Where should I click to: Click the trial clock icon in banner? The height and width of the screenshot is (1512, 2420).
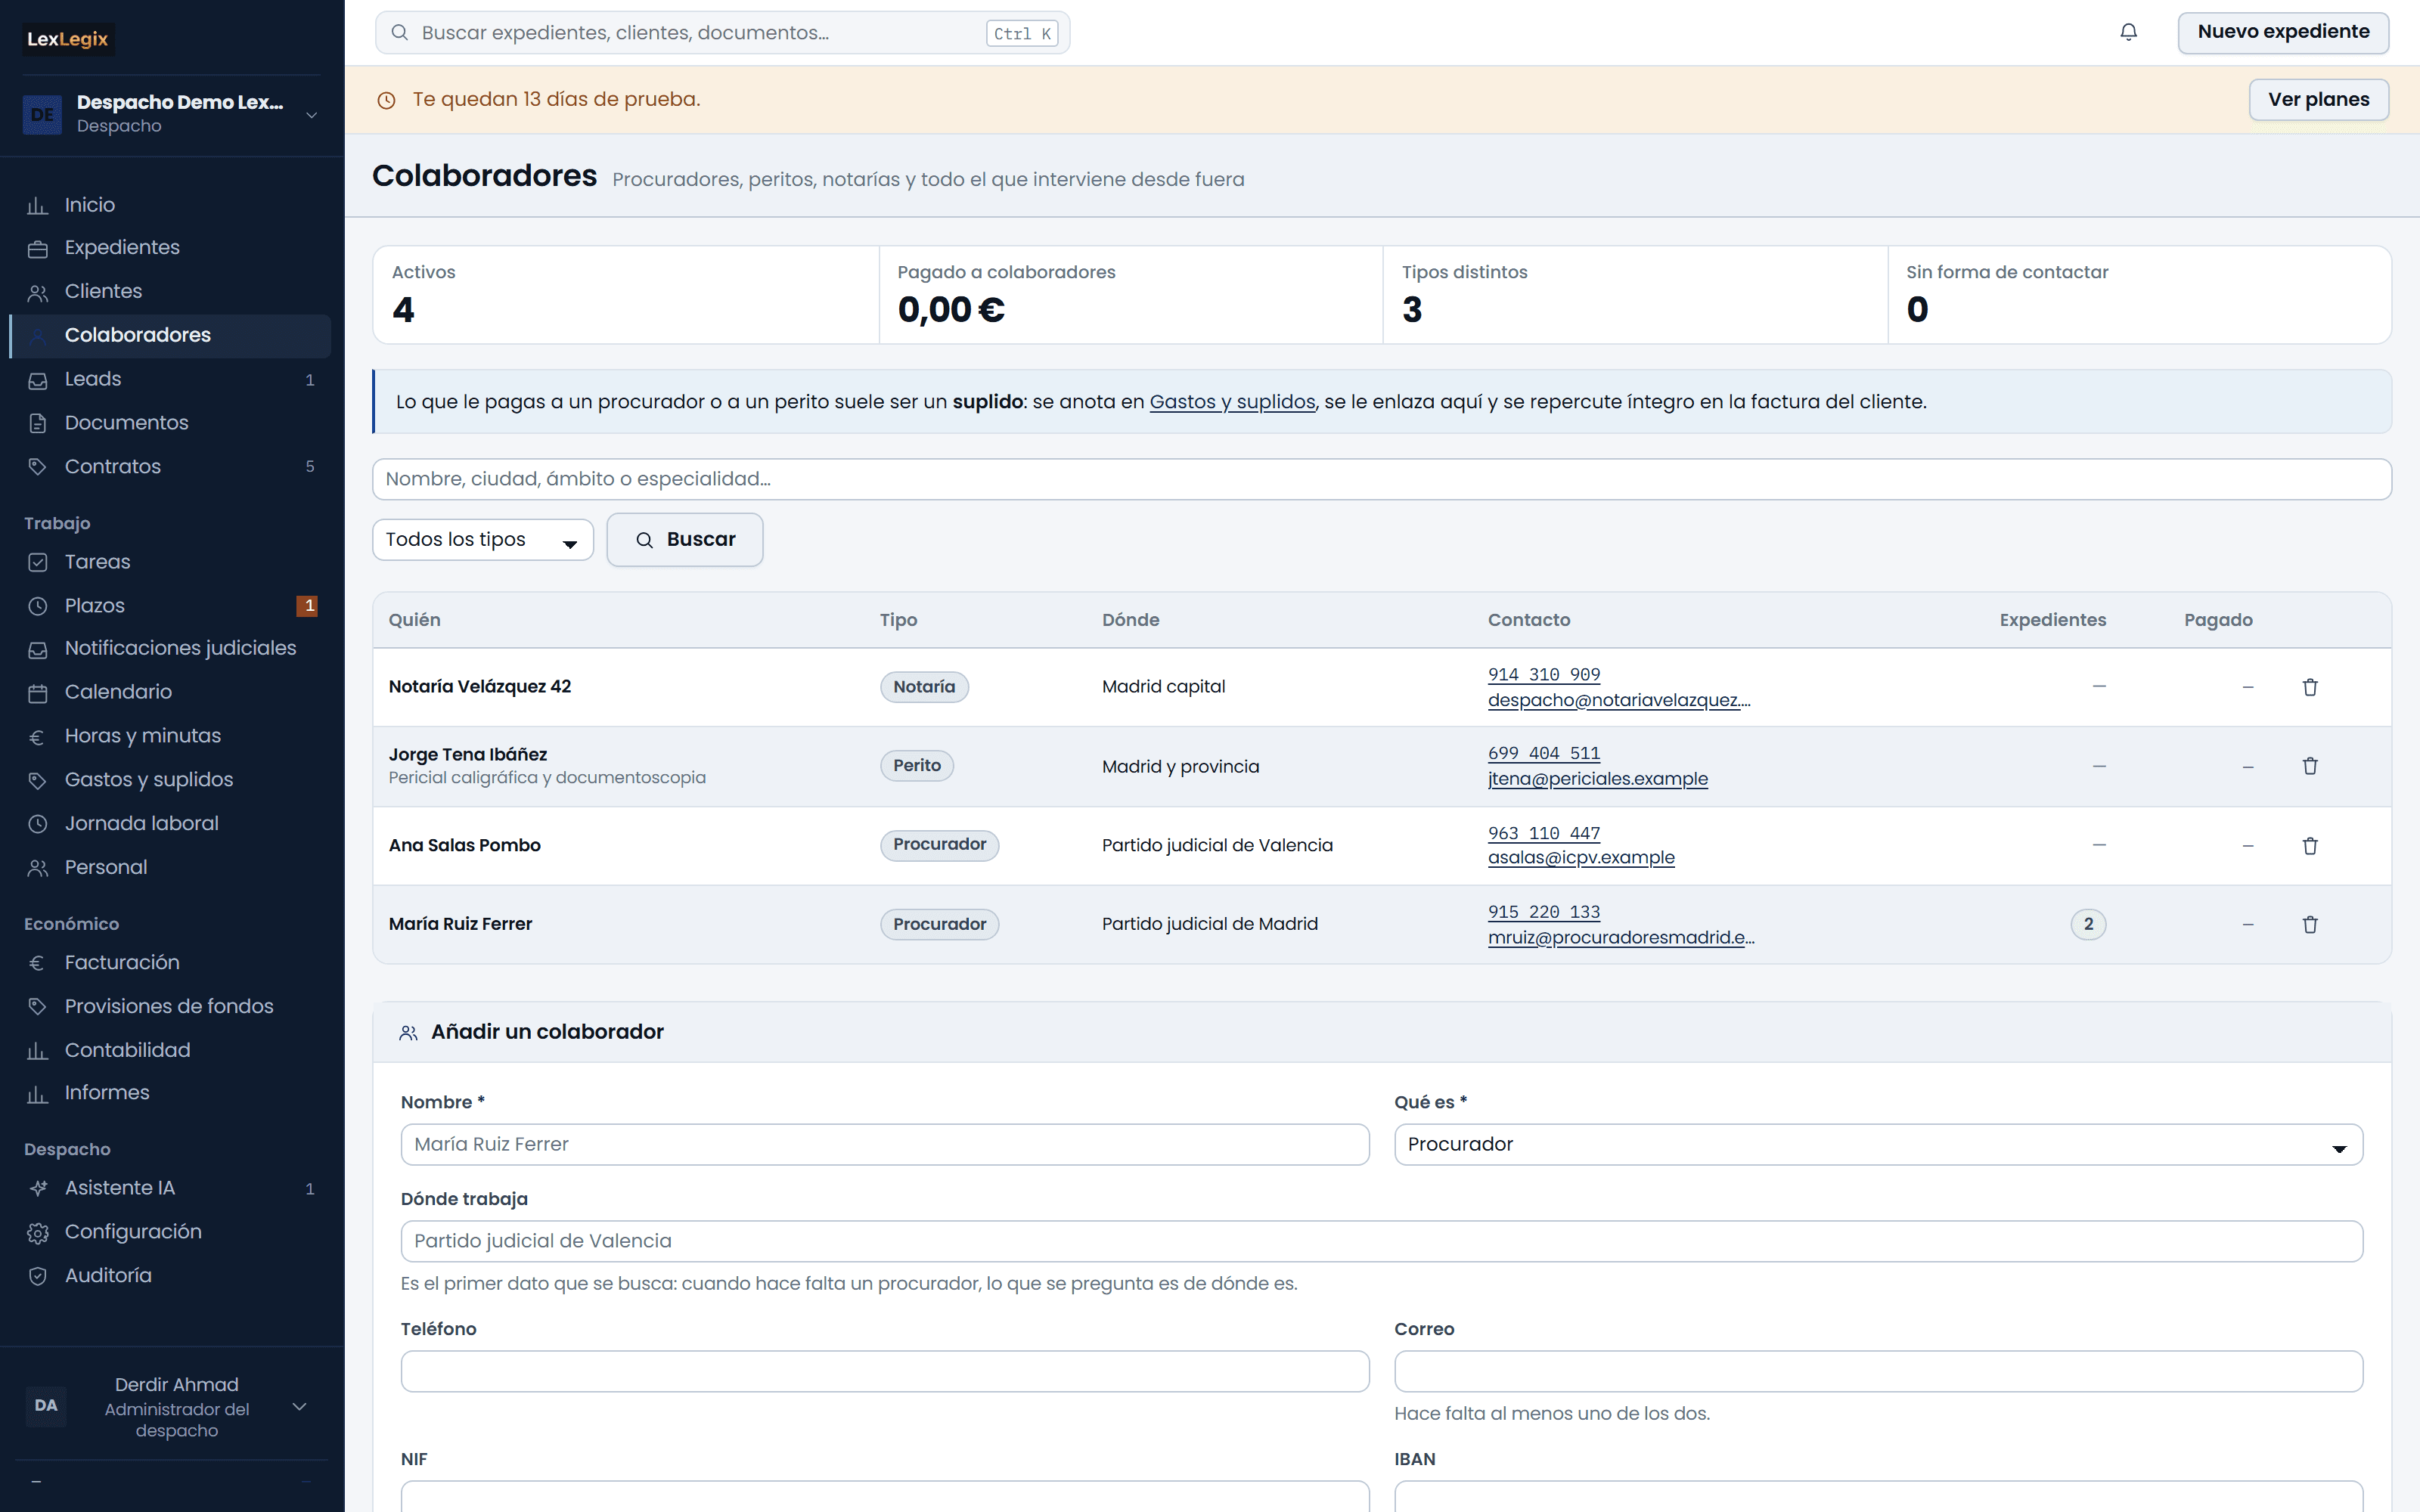click(x=386, y=100)
